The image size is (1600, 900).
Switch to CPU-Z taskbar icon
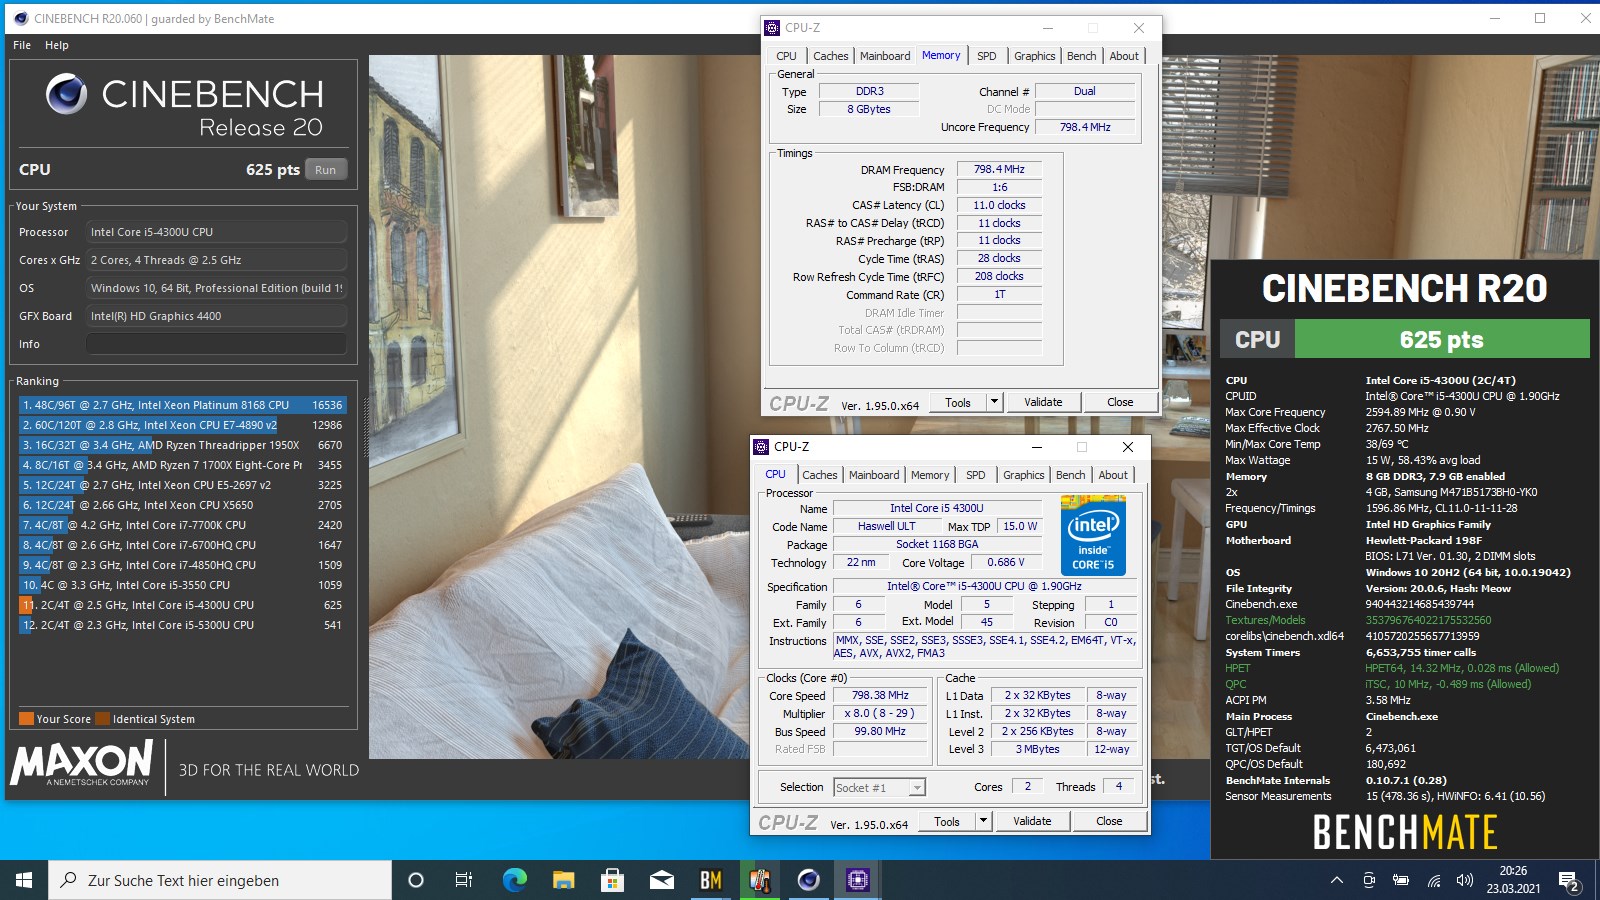click(x=858, y=880)
